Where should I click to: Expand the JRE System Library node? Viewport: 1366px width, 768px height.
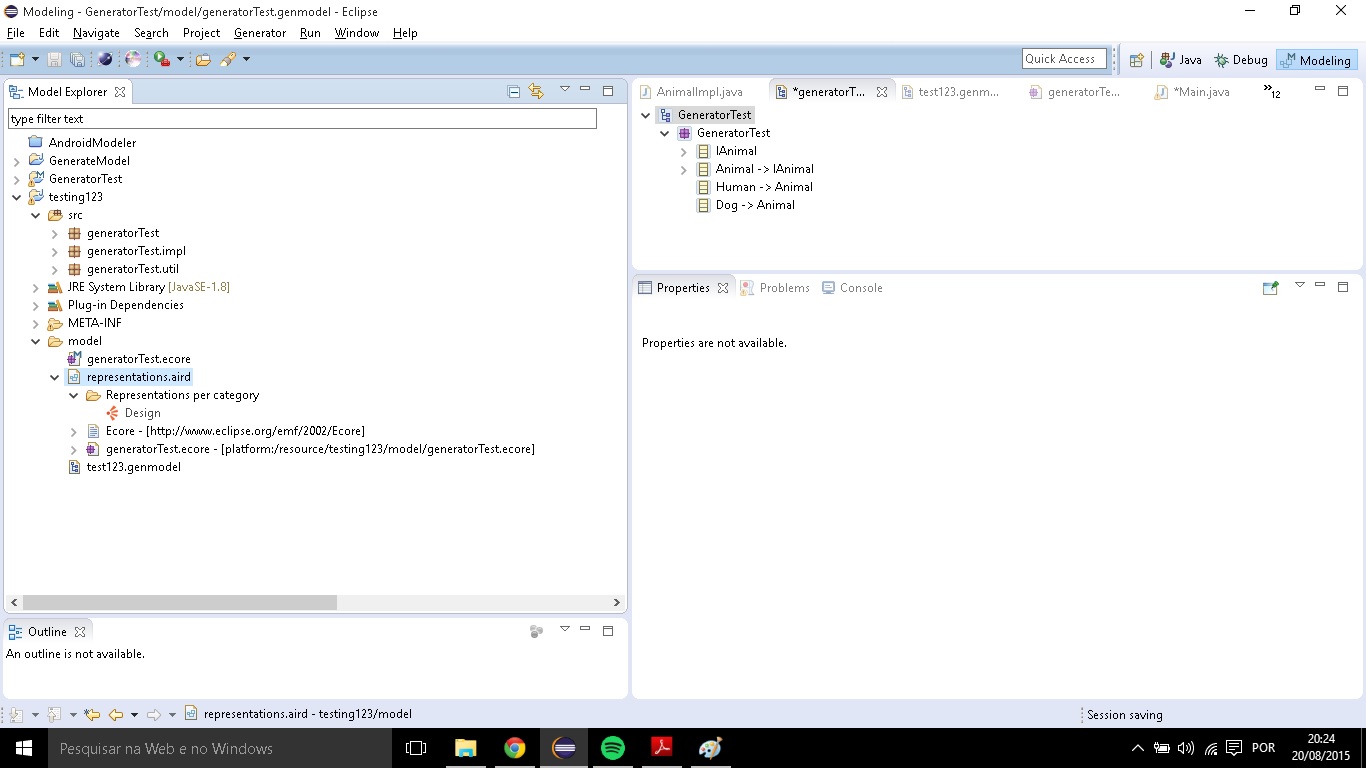[36, 287]
